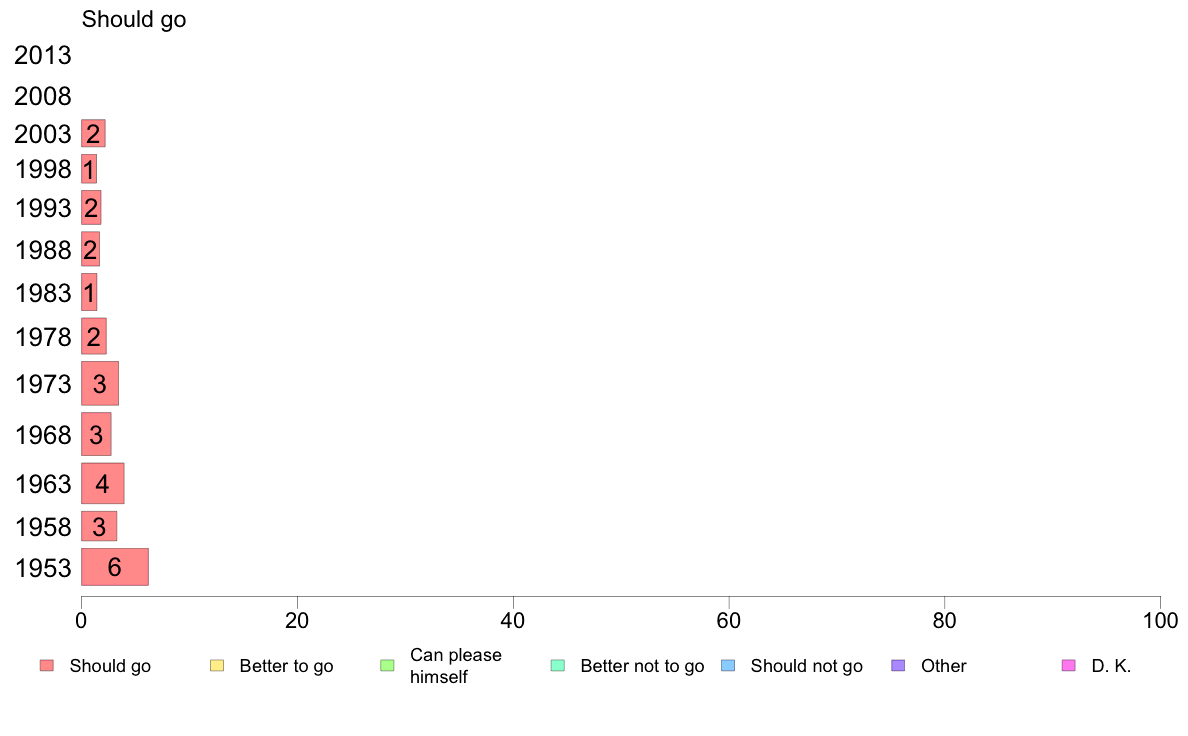The image size is (1188, 736).
Task: Click the Should go chart title
Action: tap(134, 20)
